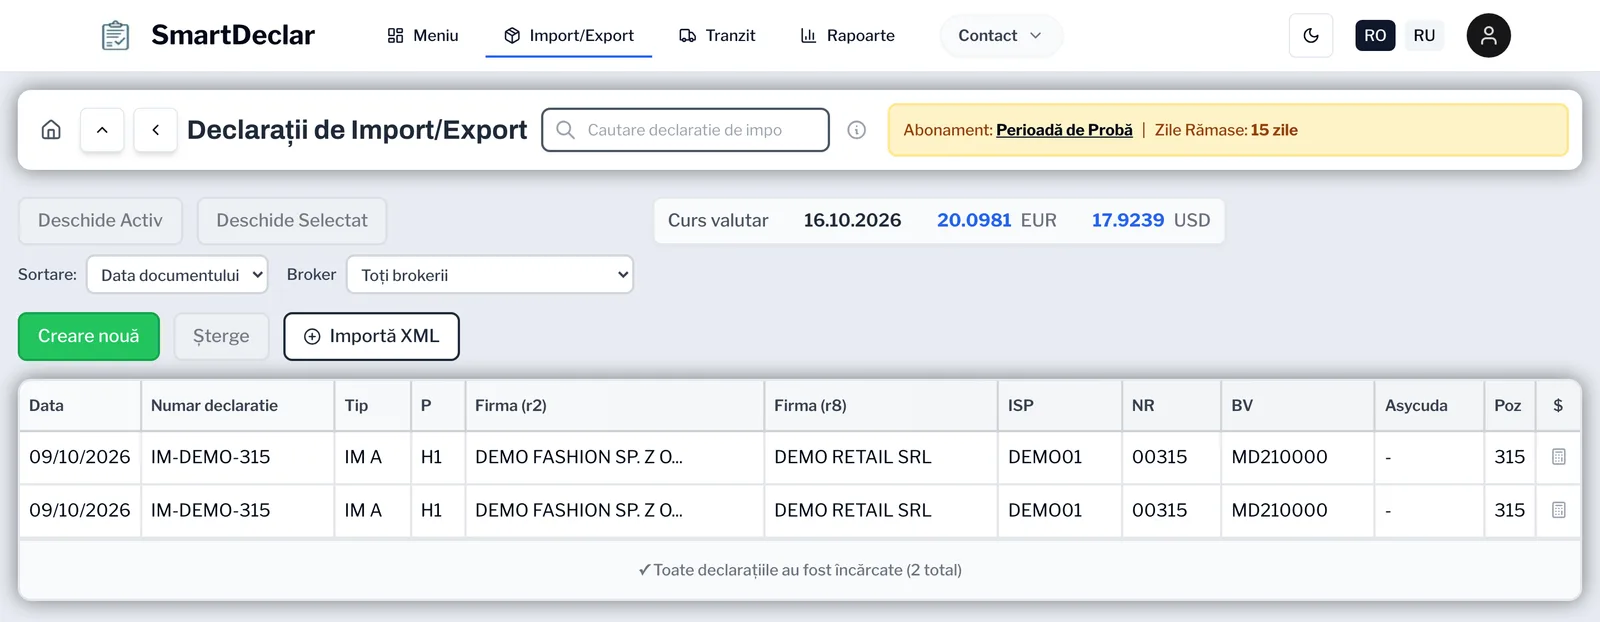The width and height of the screenshot is (1600, 622).
Task: Click the ISP column header
Action: pos(1060,405)
